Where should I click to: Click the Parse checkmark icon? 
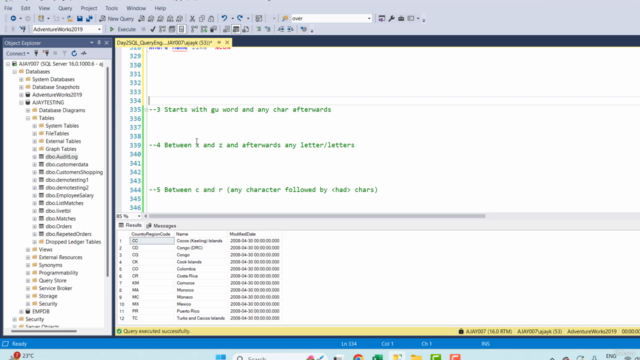[153, 29]
